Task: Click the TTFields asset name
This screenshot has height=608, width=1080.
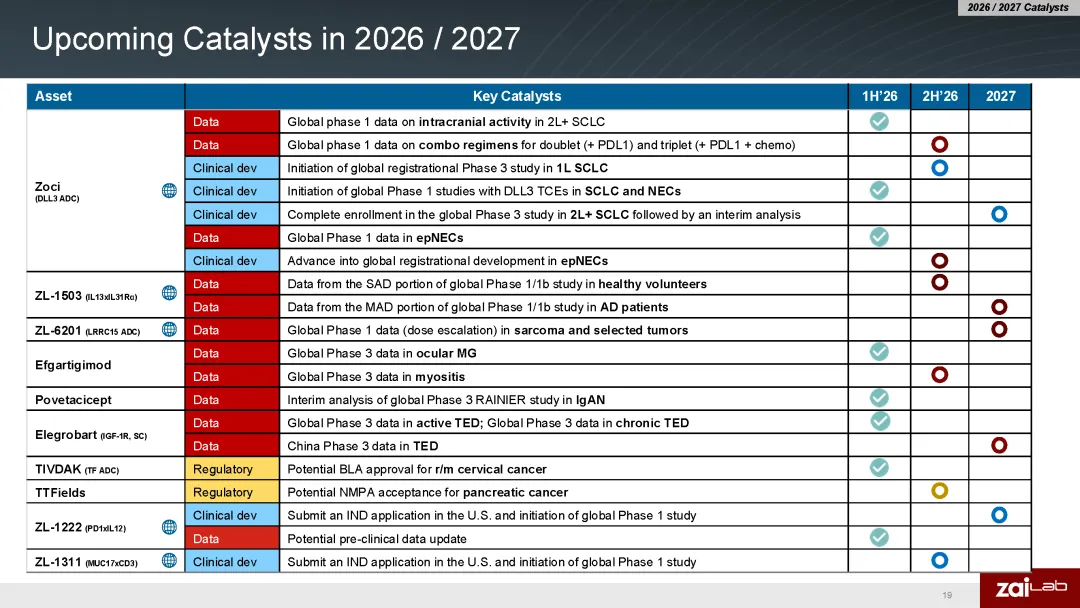Action: coord(60,492)
